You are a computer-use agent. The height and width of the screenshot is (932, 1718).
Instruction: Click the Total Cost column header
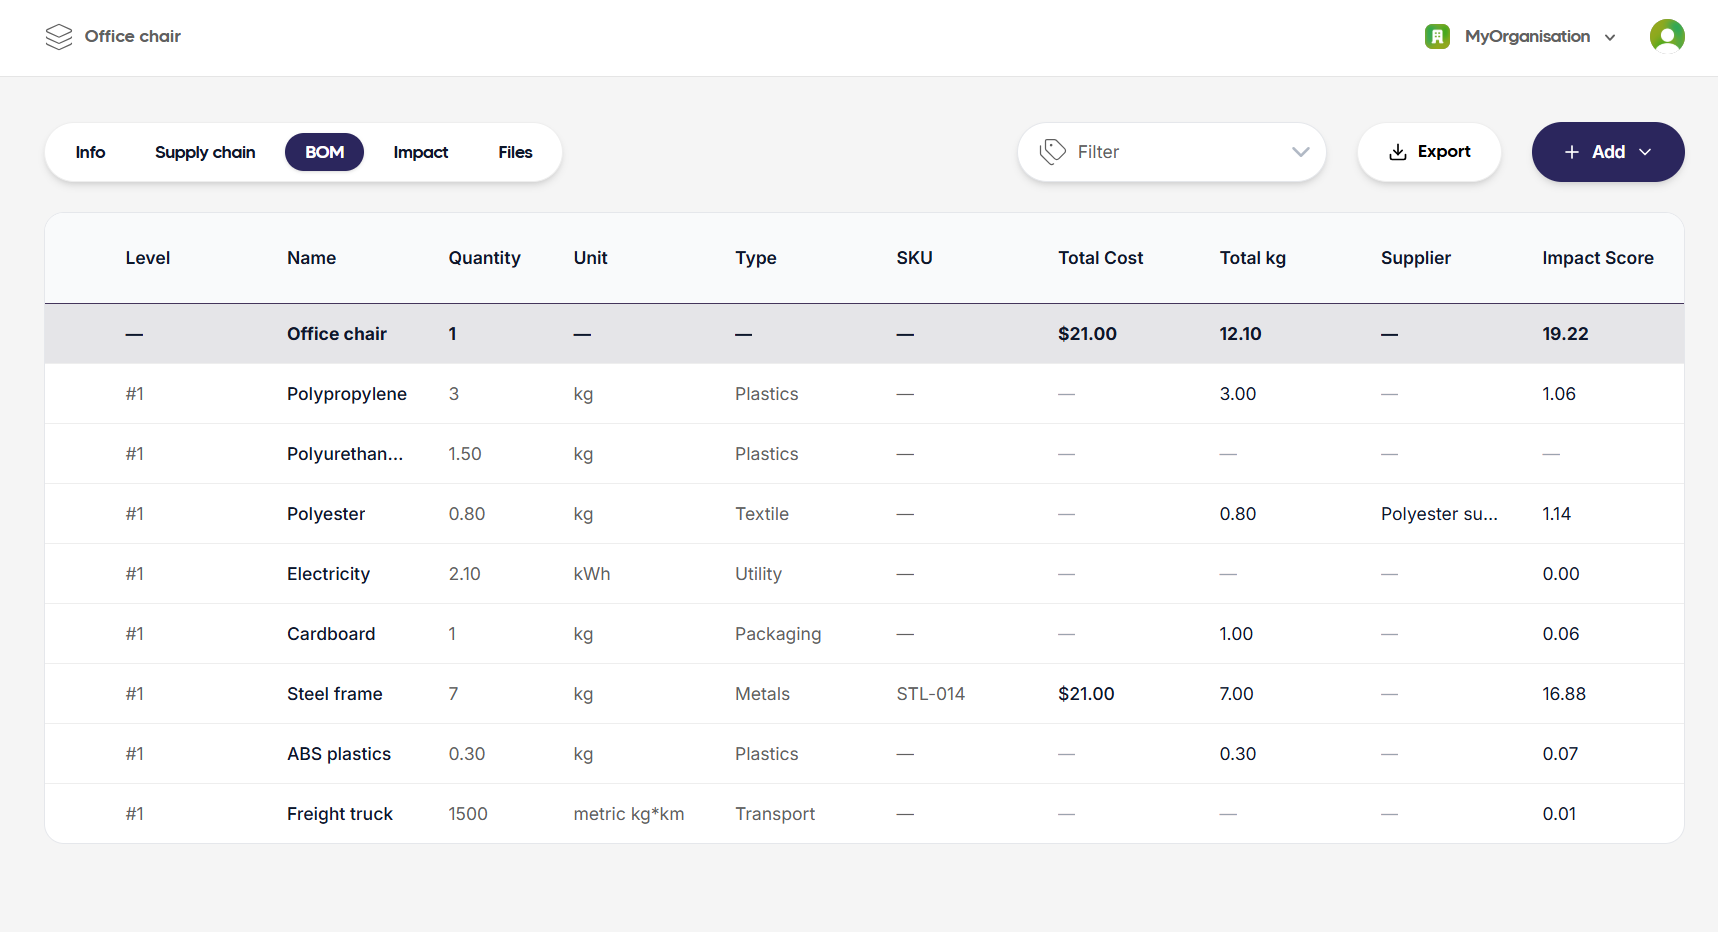(x=1100, y=258)
